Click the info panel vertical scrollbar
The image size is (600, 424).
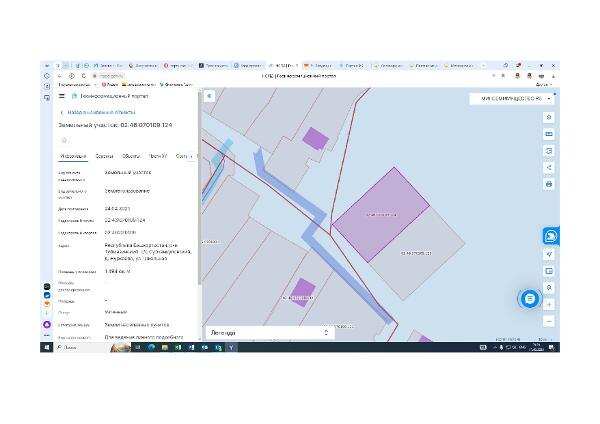[199, 188]
